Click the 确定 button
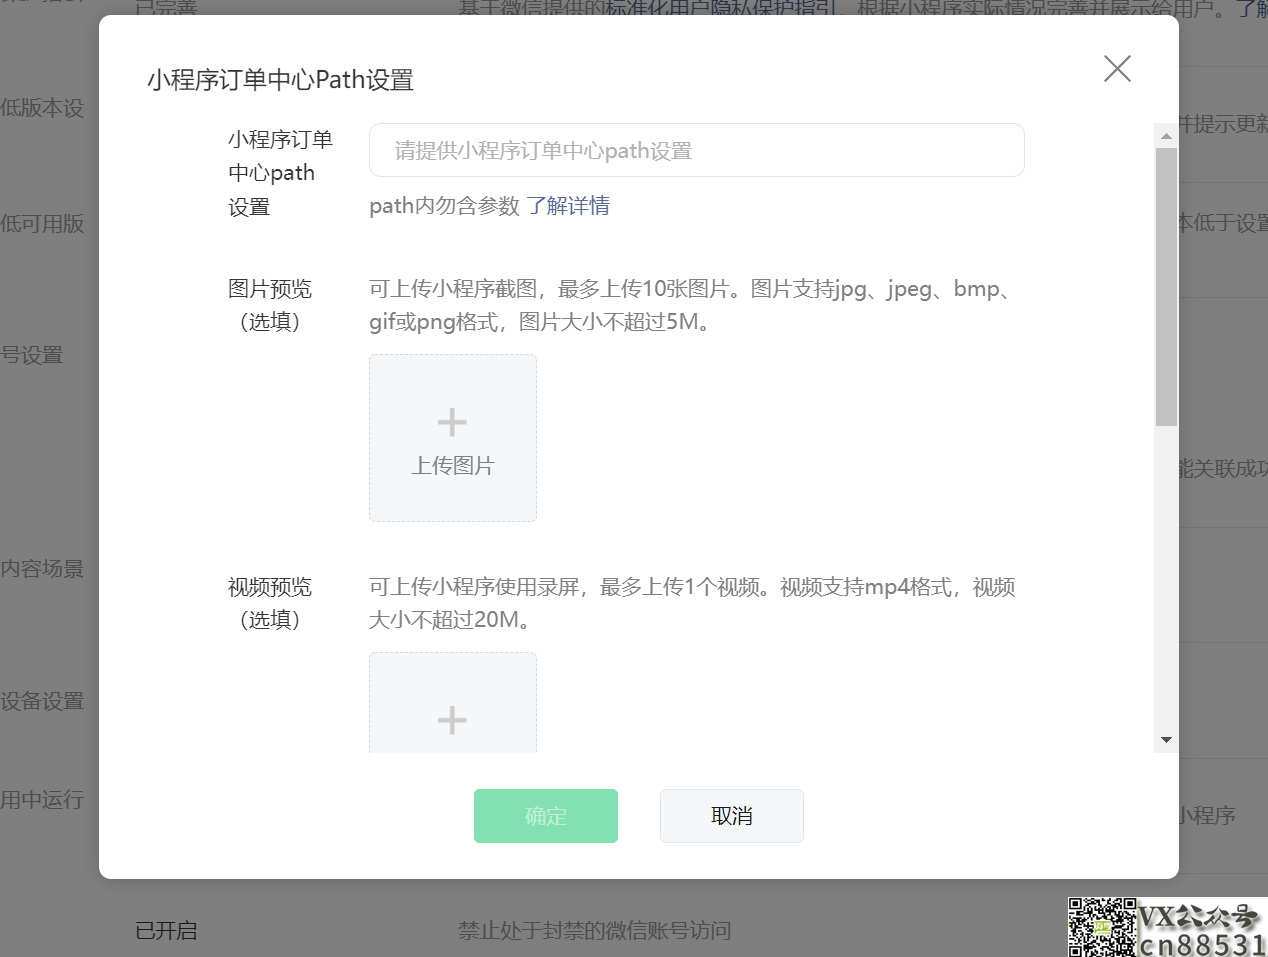This screenshot has width=1268, height=957. click(545, 816)
